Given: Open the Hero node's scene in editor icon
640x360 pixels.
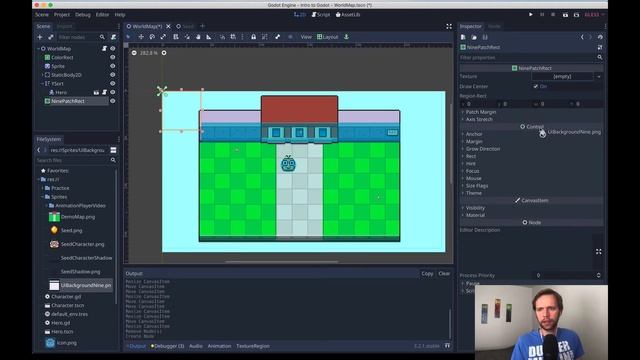Looking at the screenshot, I should pos(96,93).
